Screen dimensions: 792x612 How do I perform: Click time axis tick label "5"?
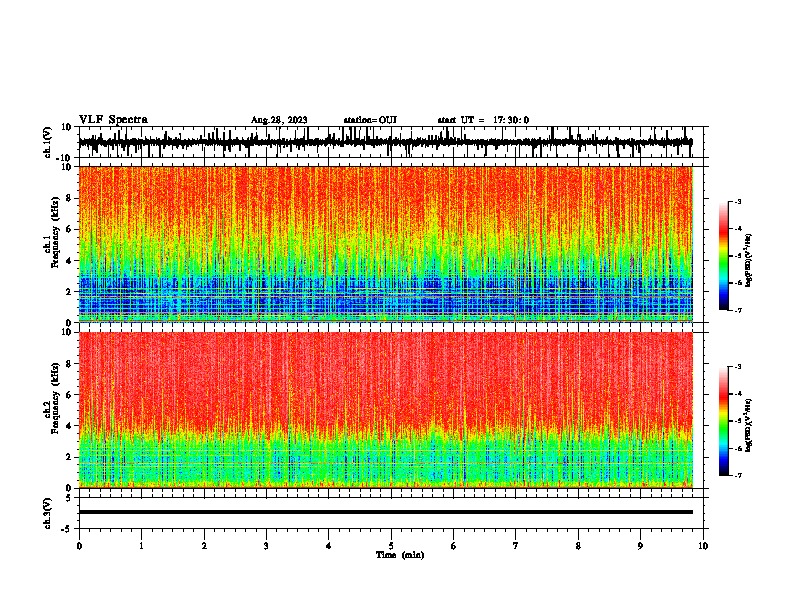pos(391,546)
